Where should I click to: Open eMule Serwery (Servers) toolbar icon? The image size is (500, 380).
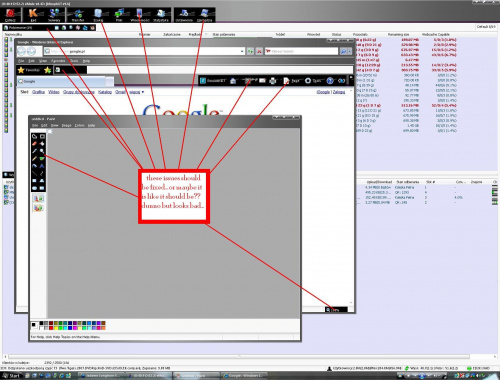coord(54,15)
